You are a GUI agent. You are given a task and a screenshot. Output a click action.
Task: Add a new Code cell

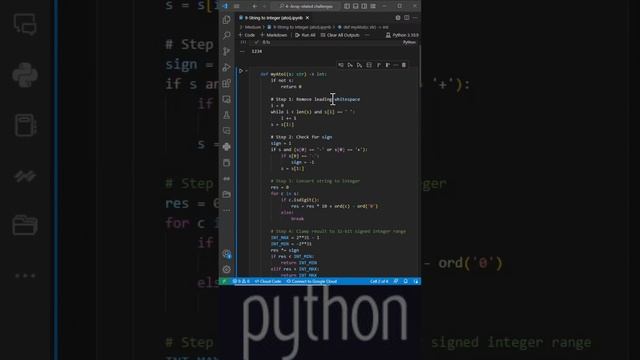[247, 35]
